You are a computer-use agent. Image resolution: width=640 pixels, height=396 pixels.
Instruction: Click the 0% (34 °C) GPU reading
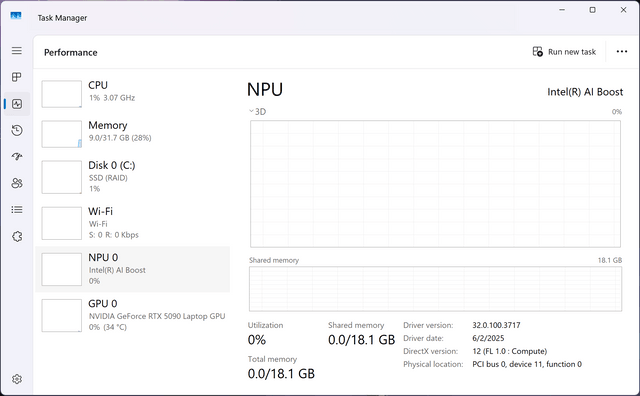coord(108,327)
